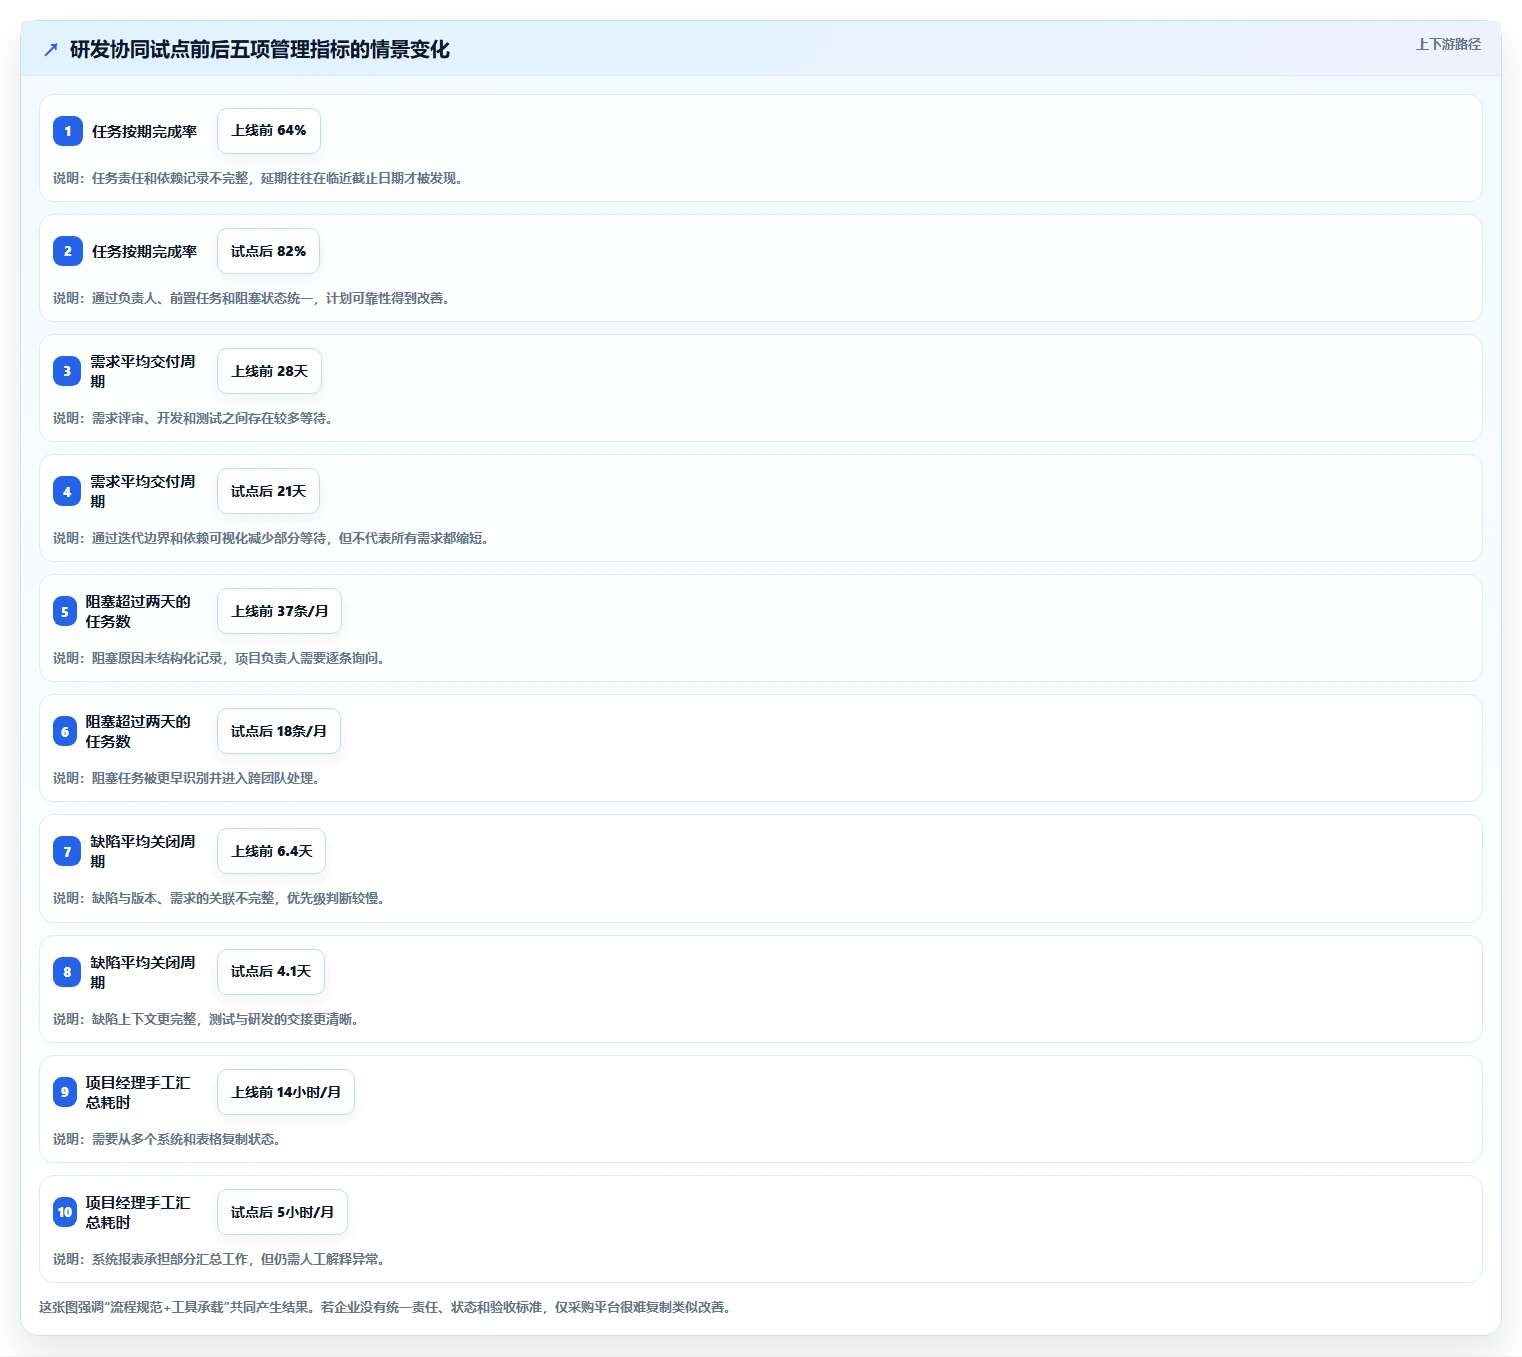Click 任务按期完成率 label in card 2

click(145, 251)
